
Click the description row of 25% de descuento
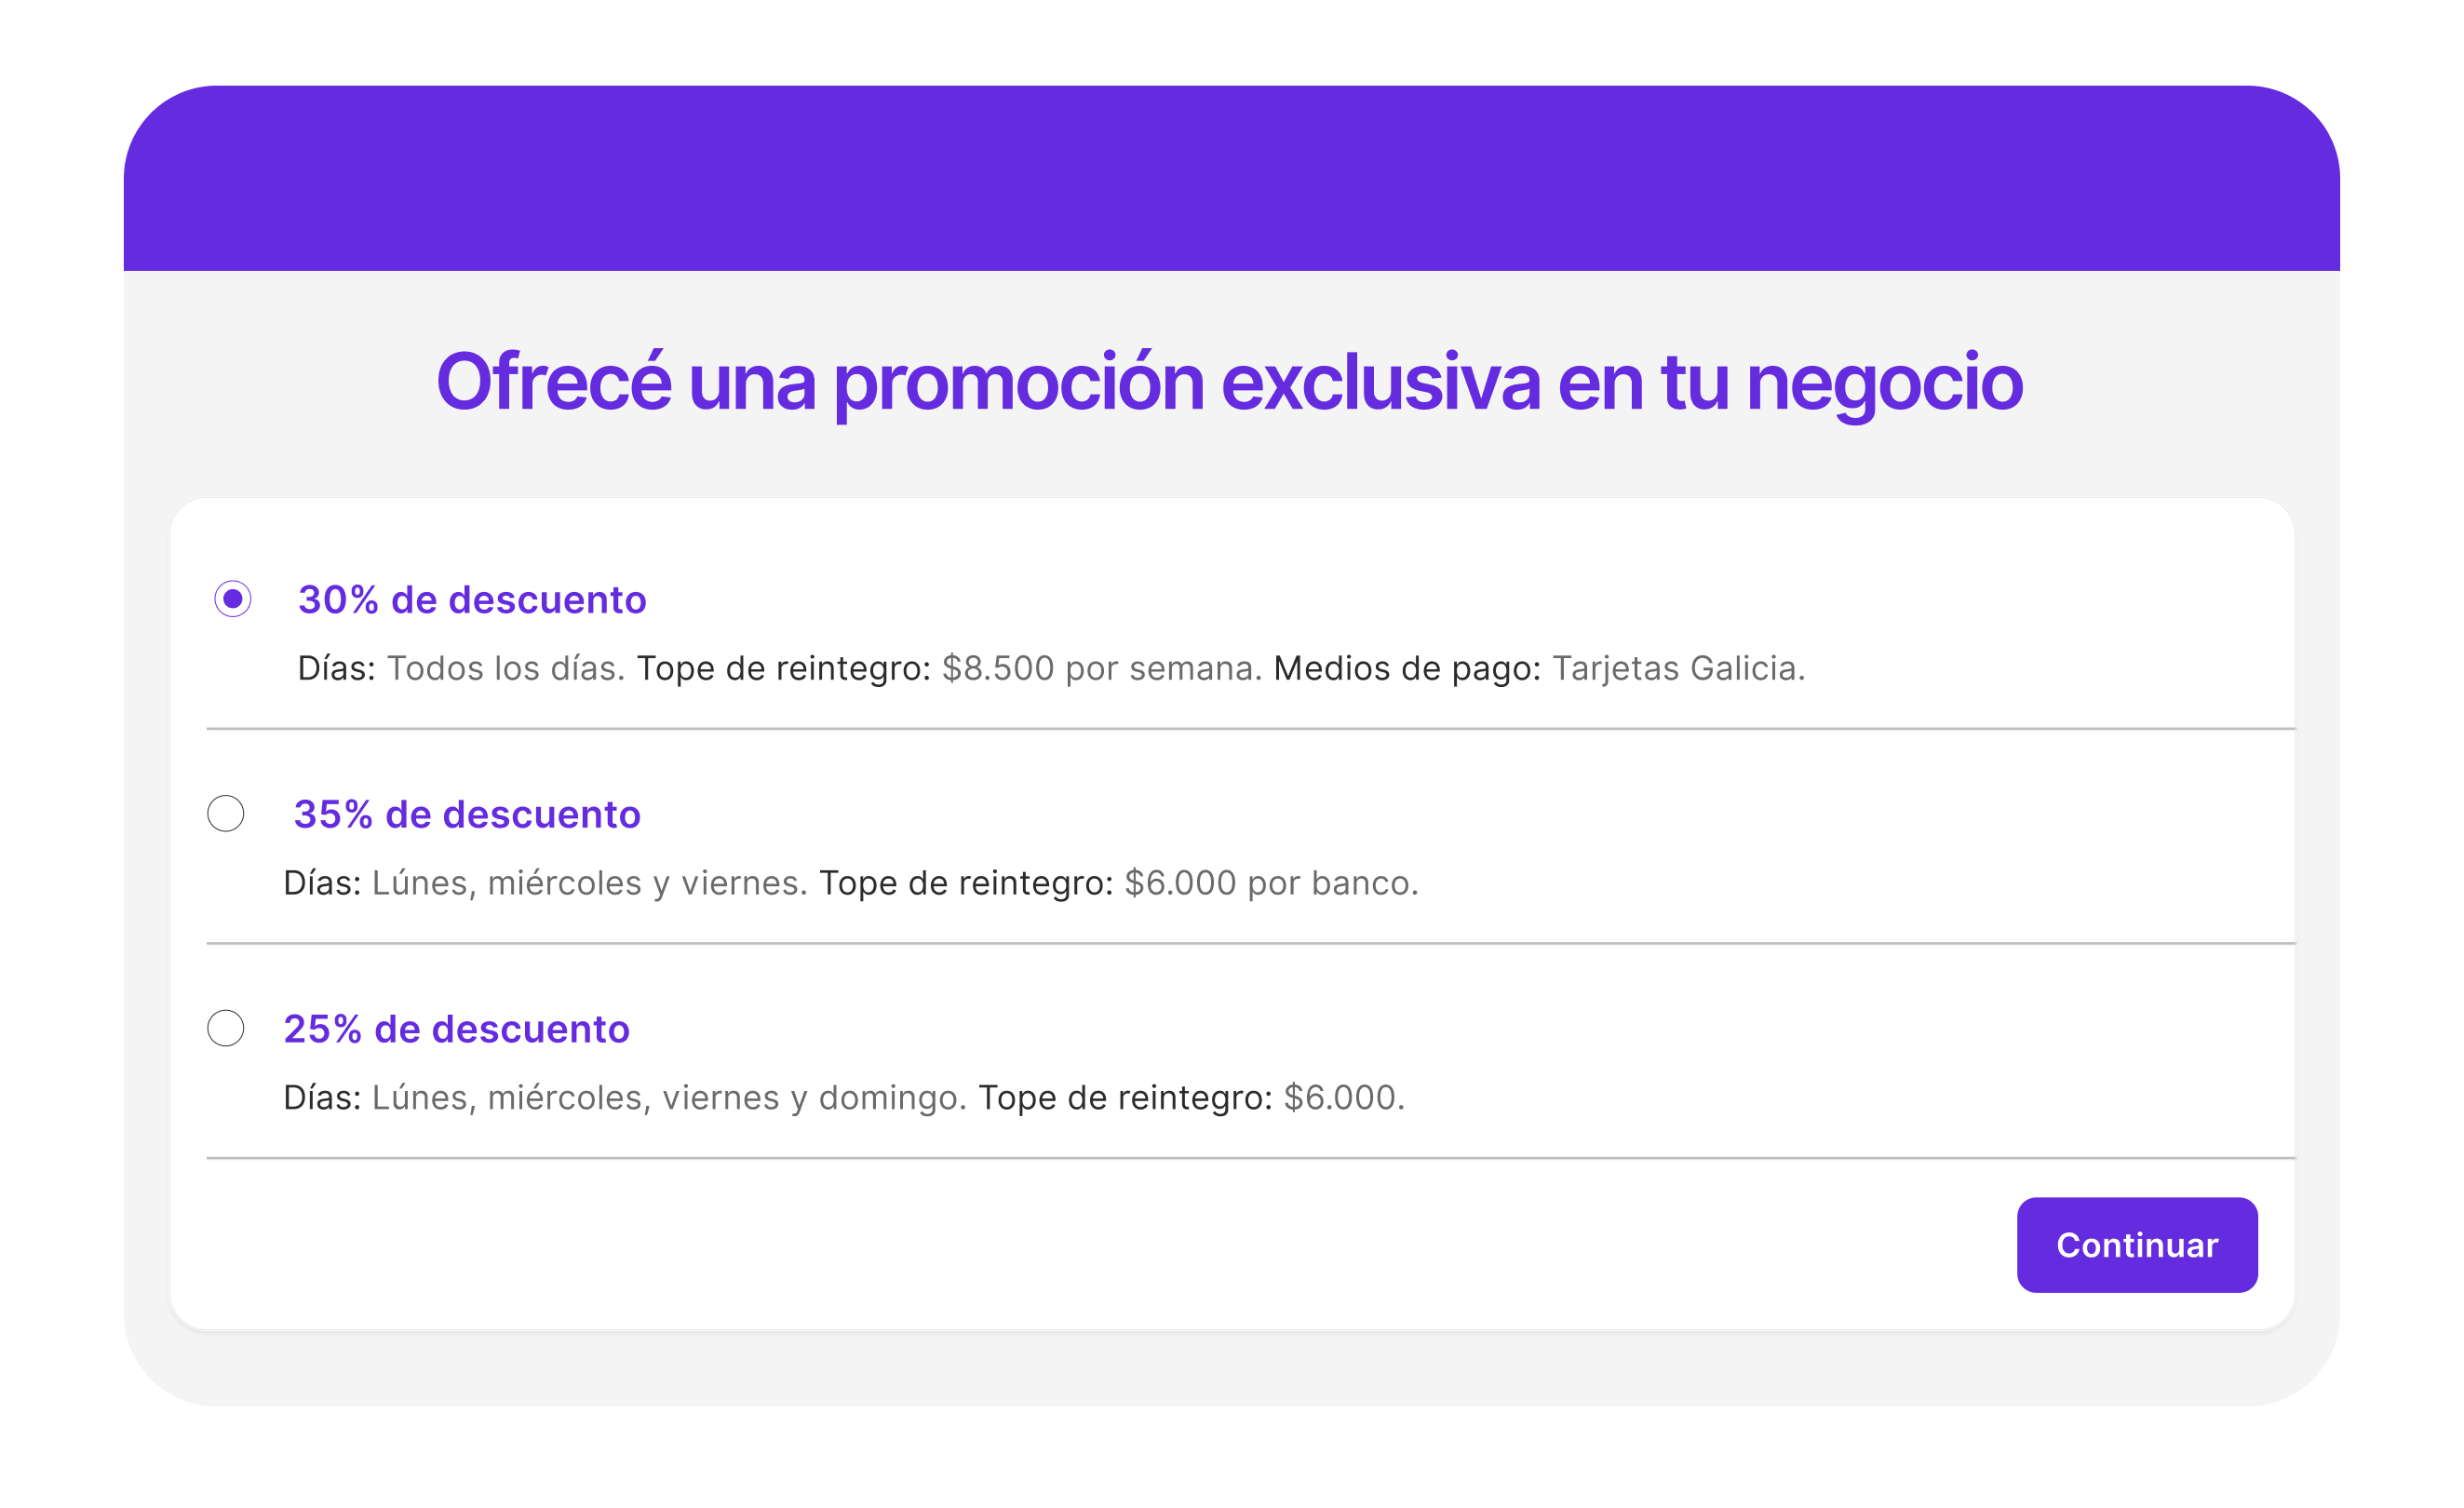pyautogui.click(x=845, y=1097)
